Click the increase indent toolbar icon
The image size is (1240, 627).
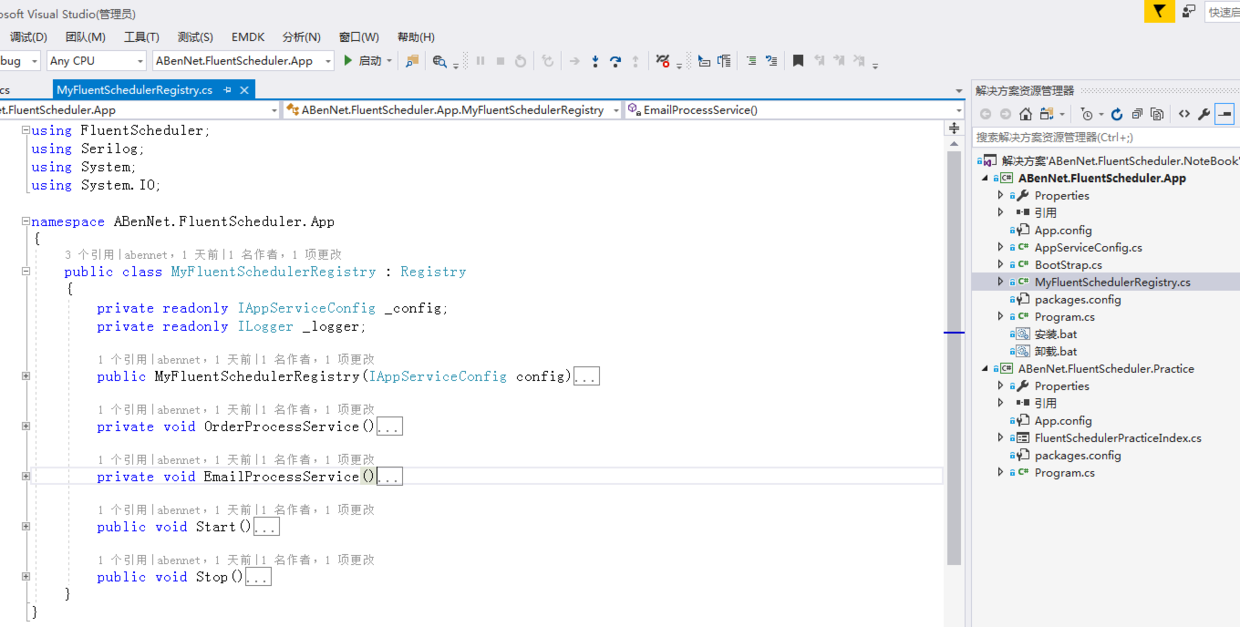pos(771,61)
